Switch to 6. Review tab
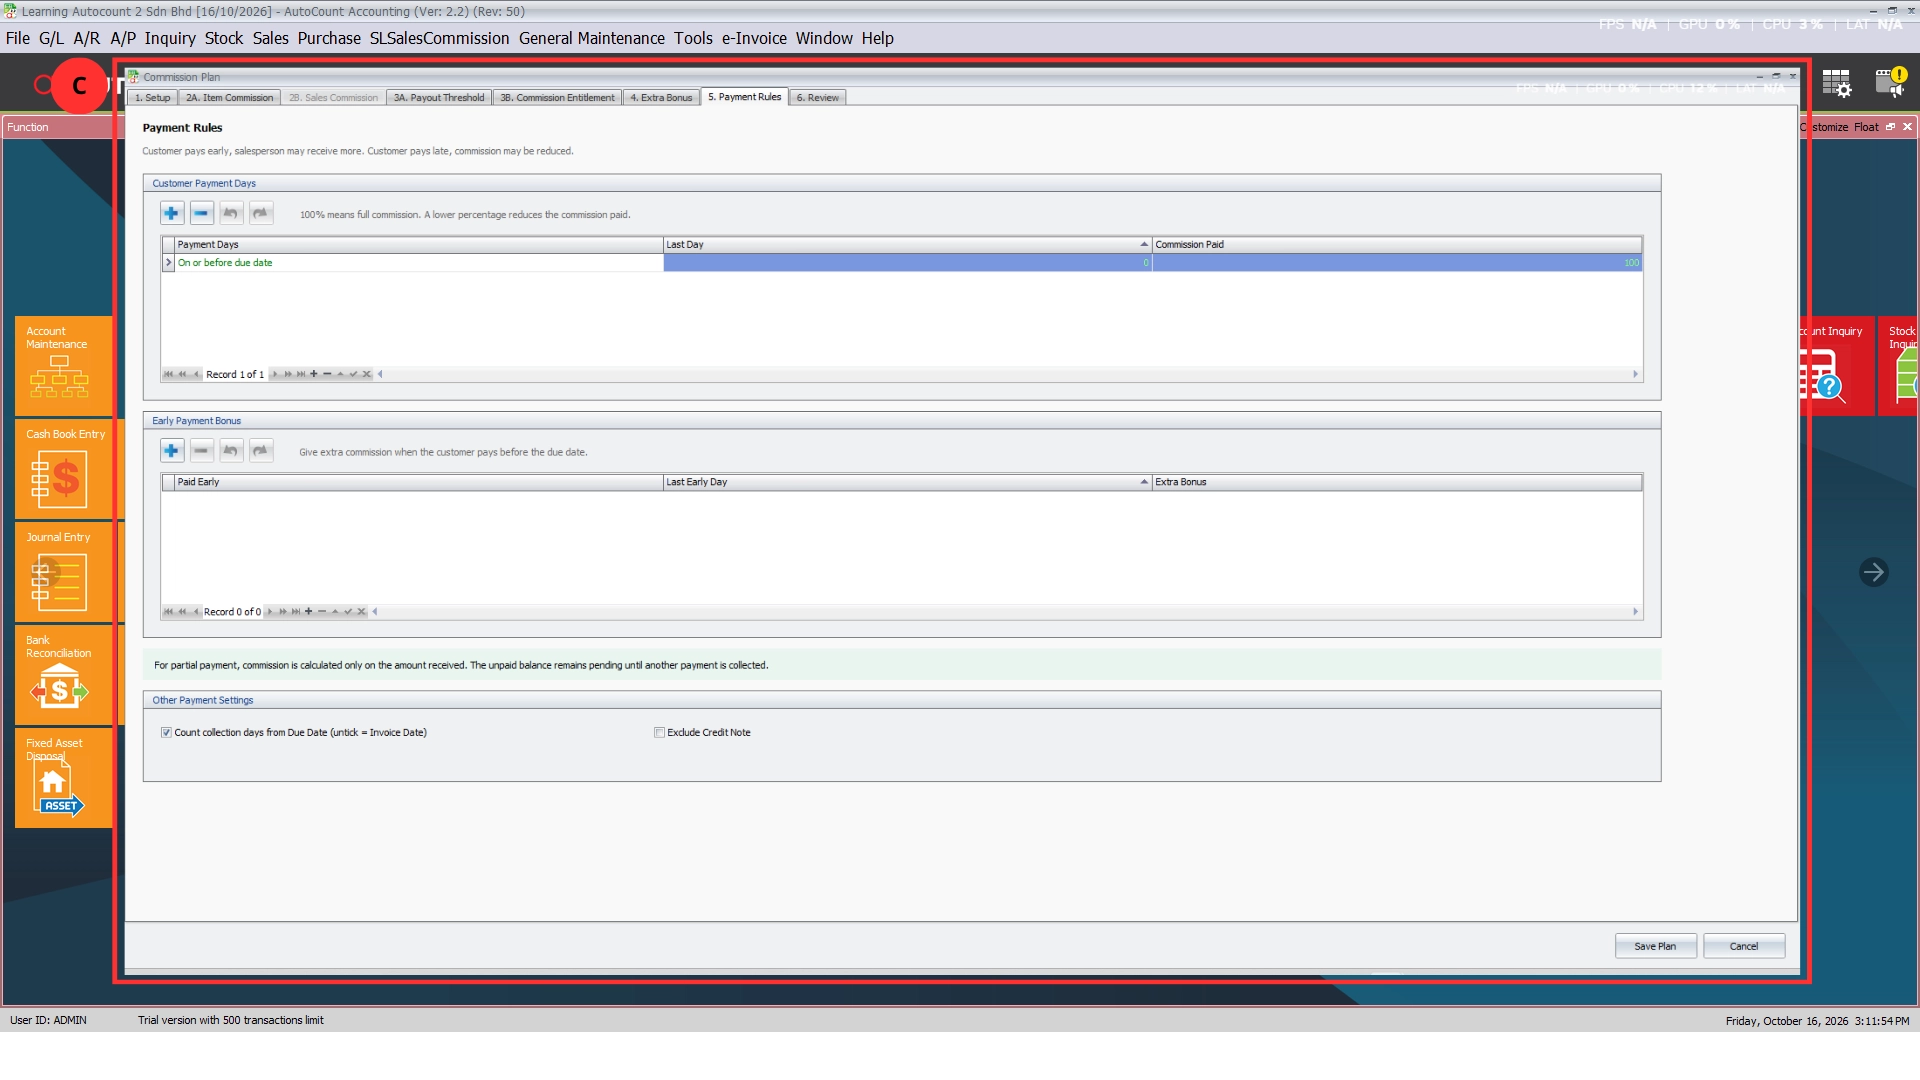This screenshot has height=1080, width=1920. tap(817, 98)
